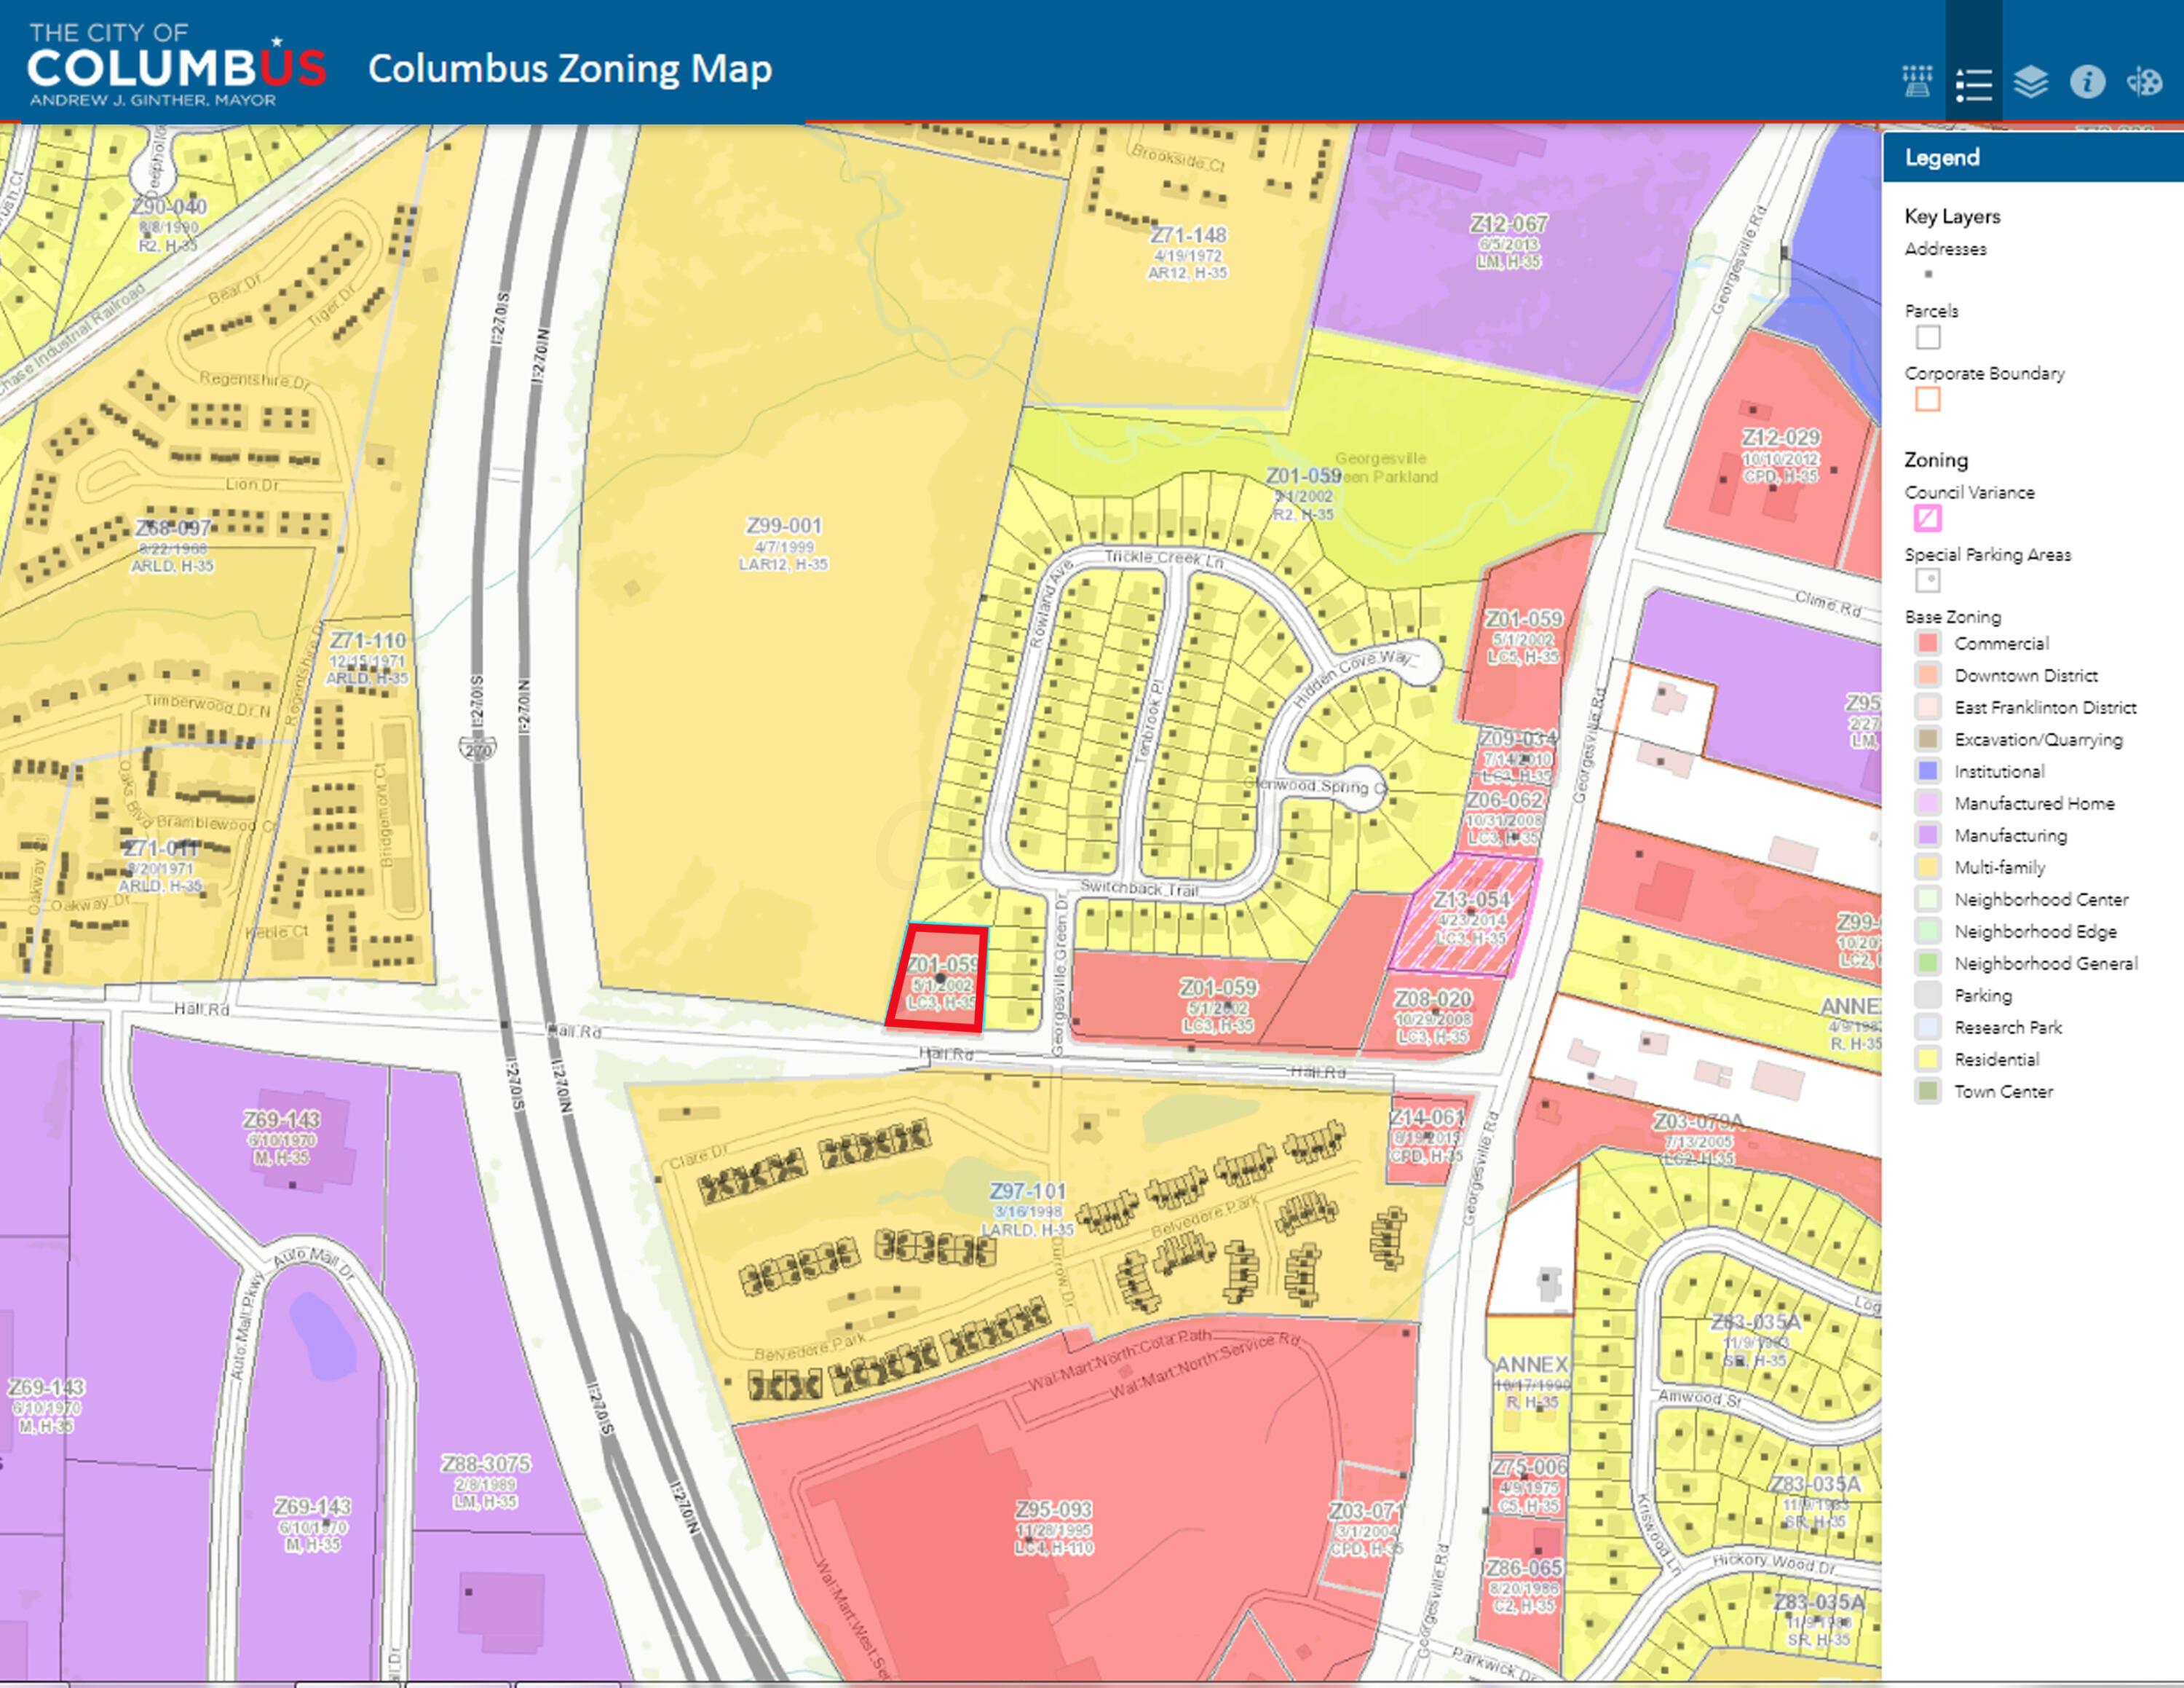Click the Clime Rd street label

point(1828,603)
